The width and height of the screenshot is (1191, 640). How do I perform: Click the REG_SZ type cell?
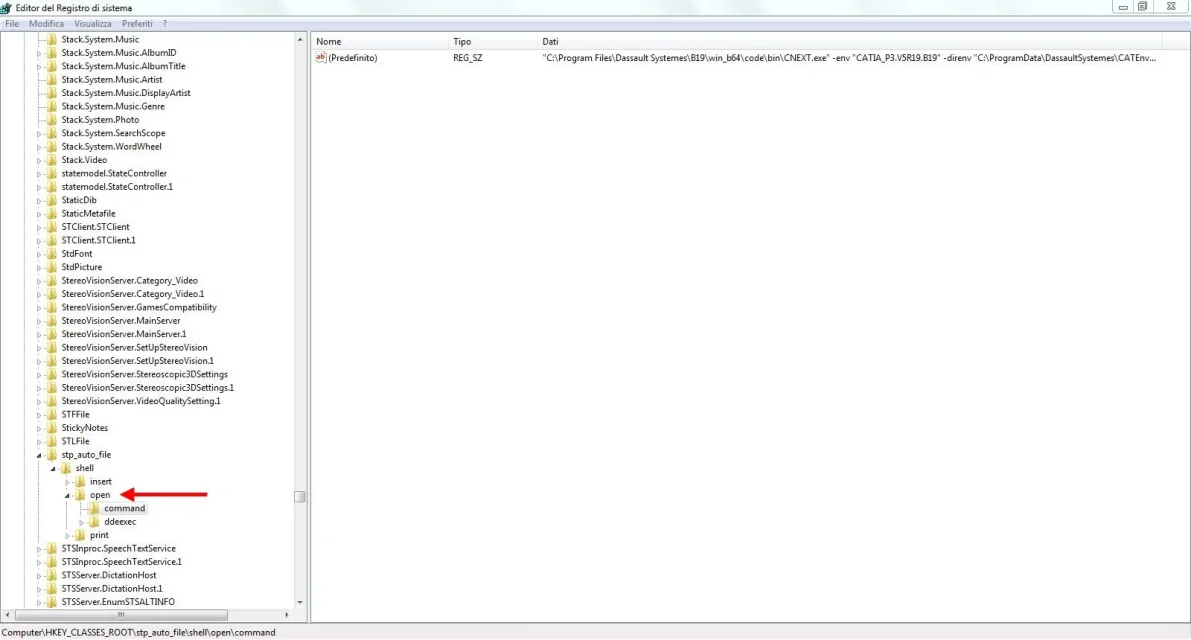(x=467, y=58)
